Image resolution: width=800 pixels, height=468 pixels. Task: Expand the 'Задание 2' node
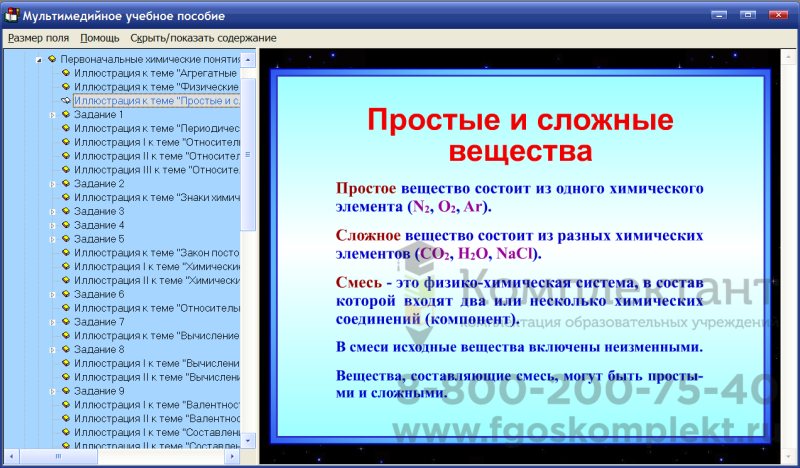click(x=52, y=184)
